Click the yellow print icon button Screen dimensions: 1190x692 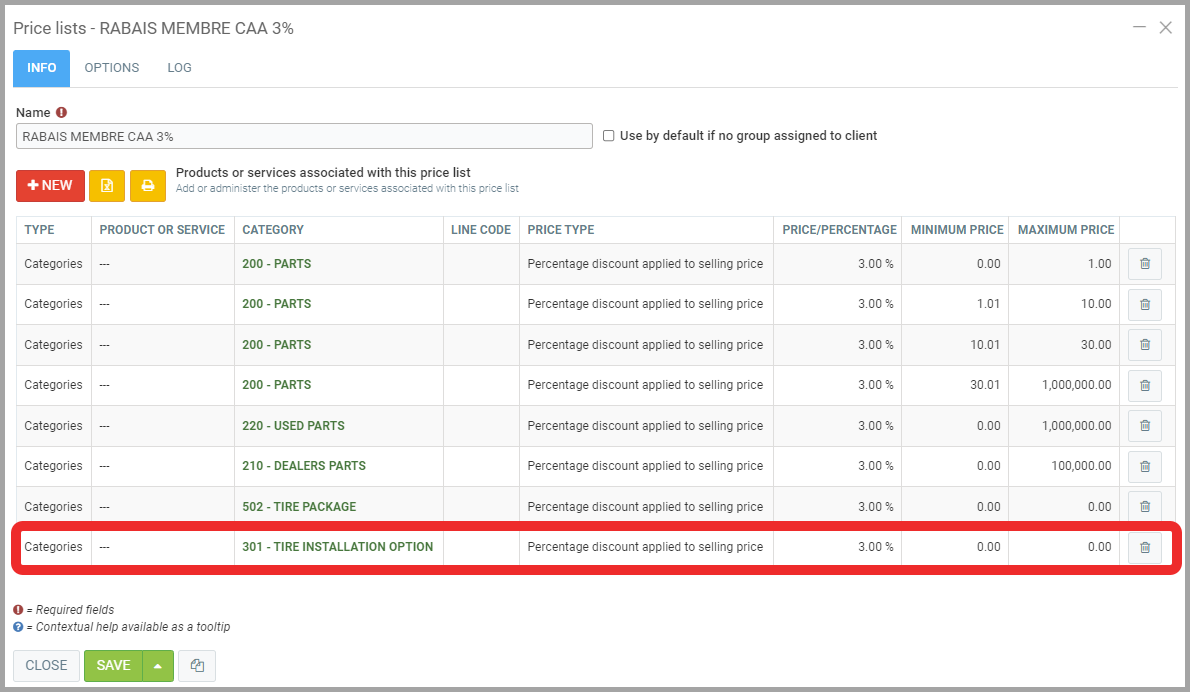pyautogui.click(x=148, y=185)
